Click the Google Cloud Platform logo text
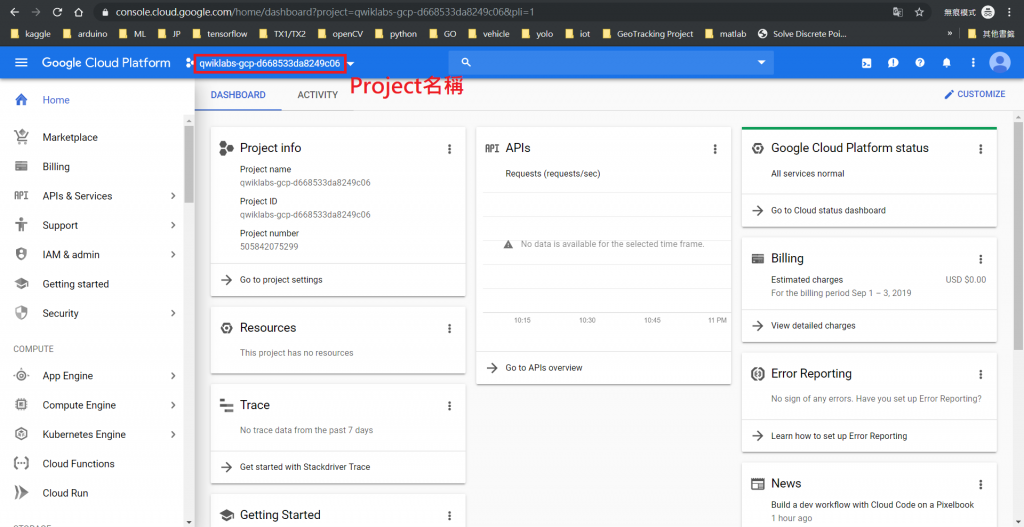 (106, 63)
